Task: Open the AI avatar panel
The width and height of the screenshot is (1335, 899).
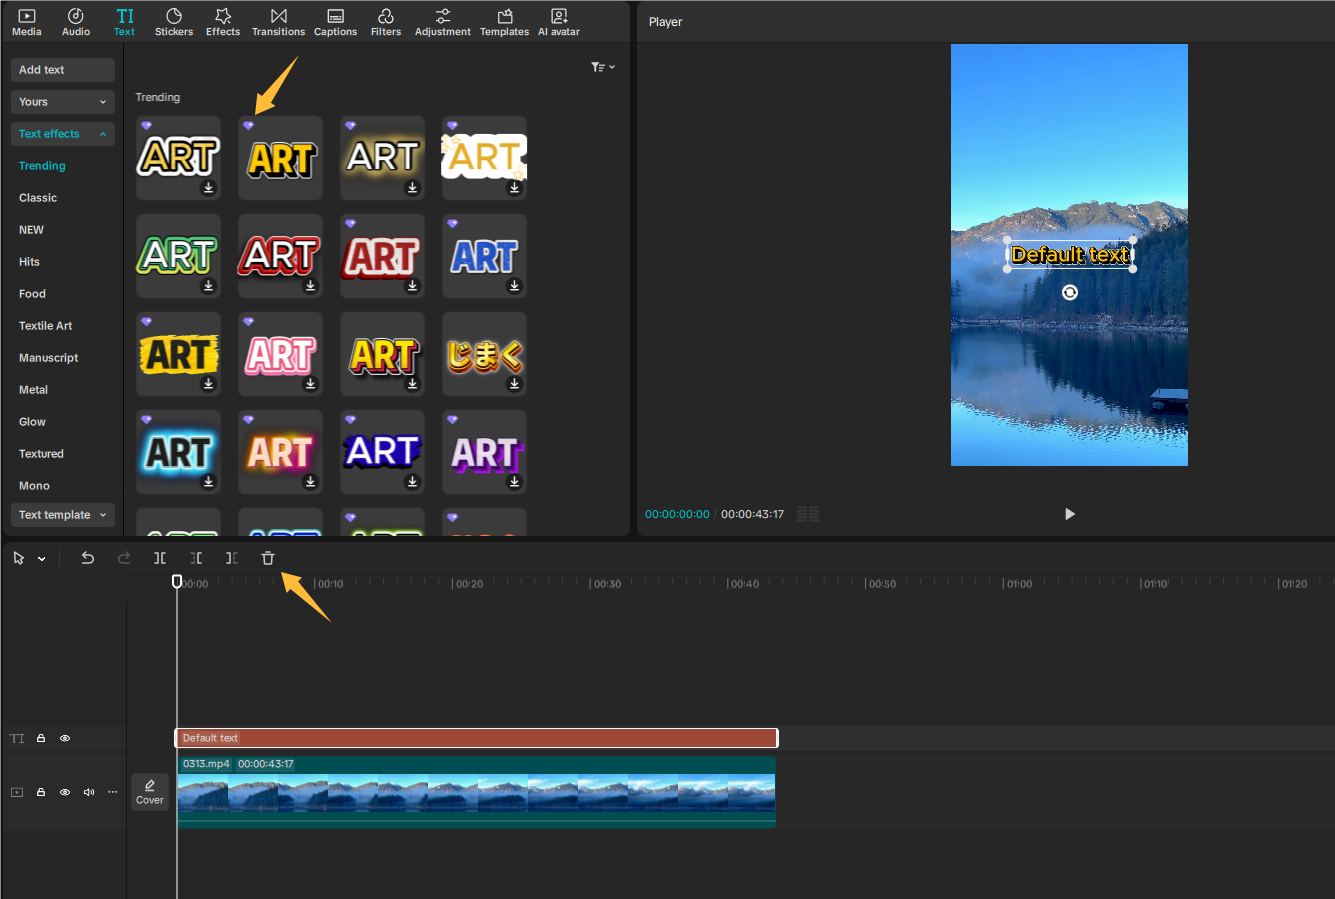Action: 558,21
